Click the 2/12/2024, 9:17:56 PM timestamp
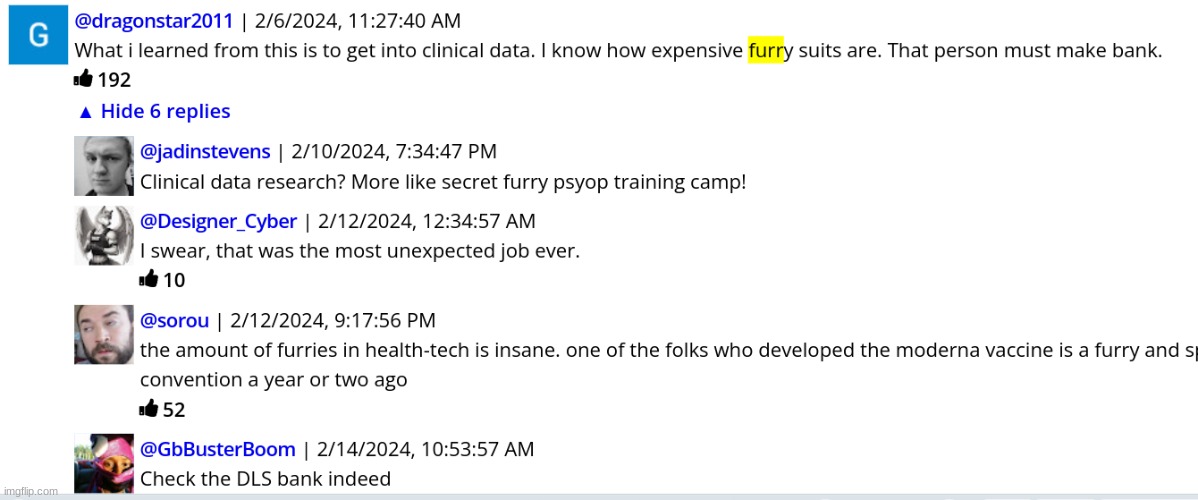The height and width of the screenshot is (500, 1198). [333, 320]
